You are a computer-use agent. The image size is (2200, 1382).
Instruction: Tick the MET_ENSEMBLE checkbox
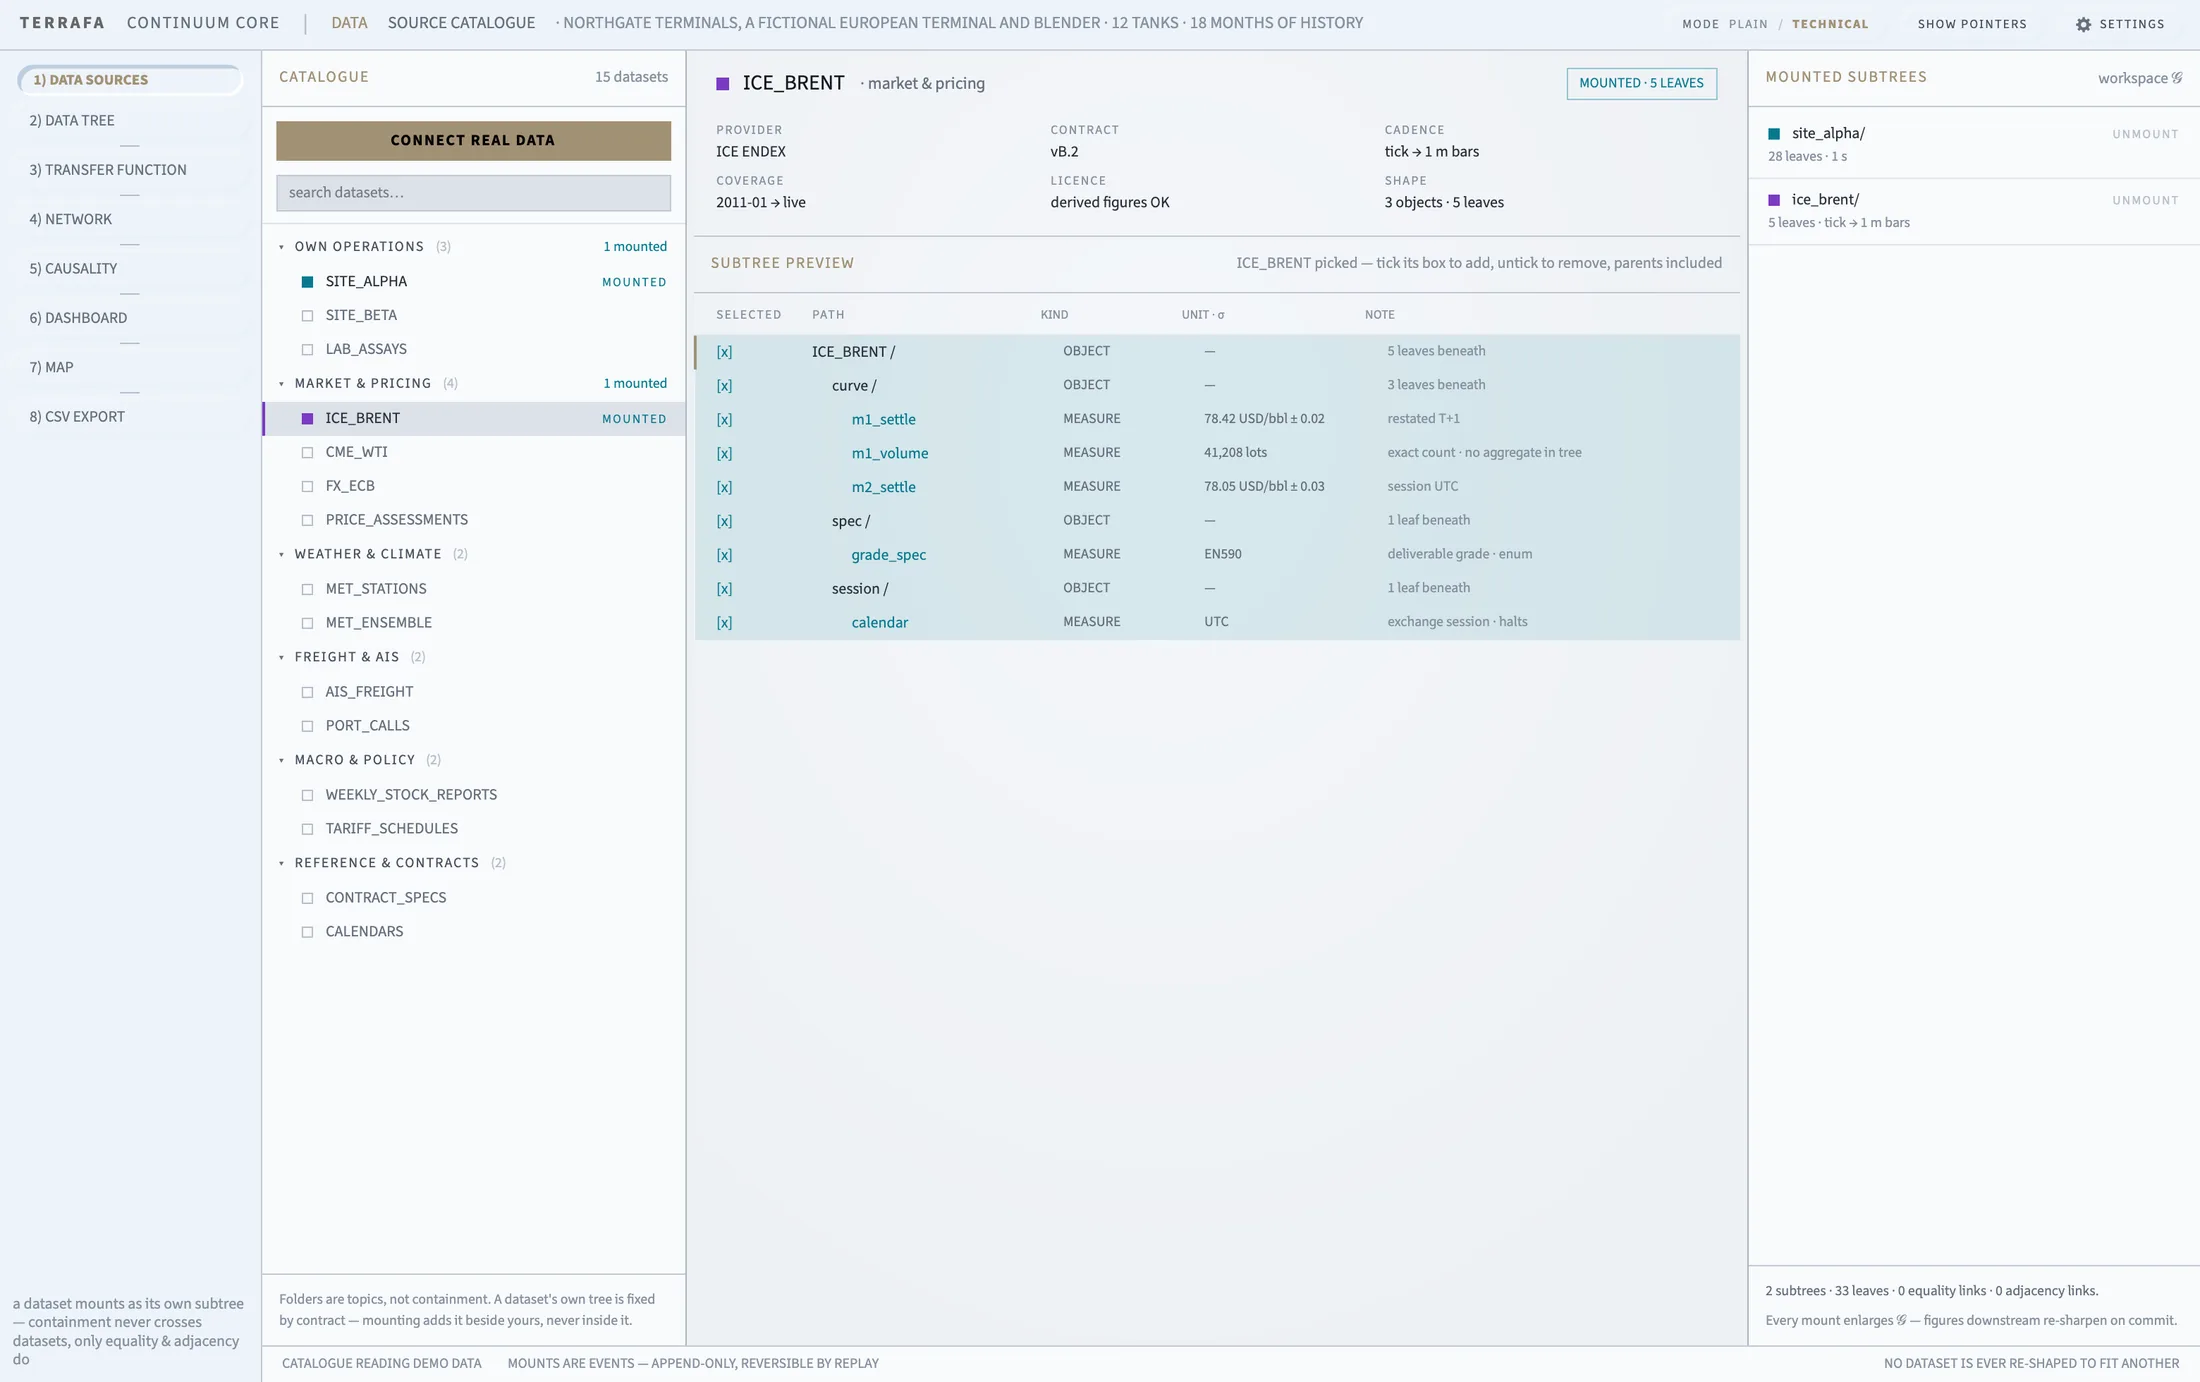click(307, 624)
